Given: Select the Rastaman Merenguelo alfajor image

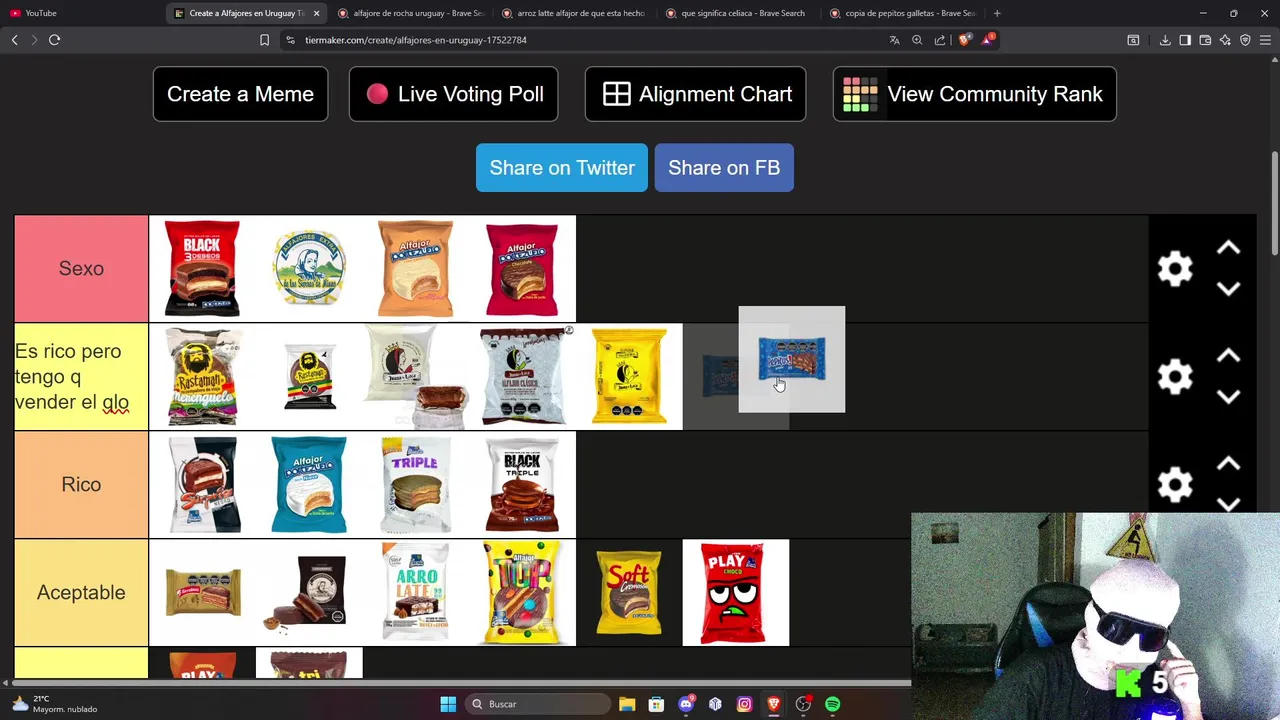Looking at the screenshot, I should pyautogui.click(x=202, y=377).
